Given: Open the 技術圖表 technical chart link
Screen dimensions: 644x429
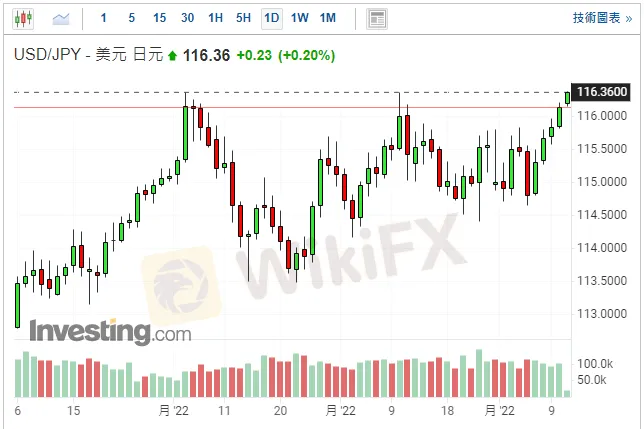Looking at the screenshot, I should pos(600,18).
